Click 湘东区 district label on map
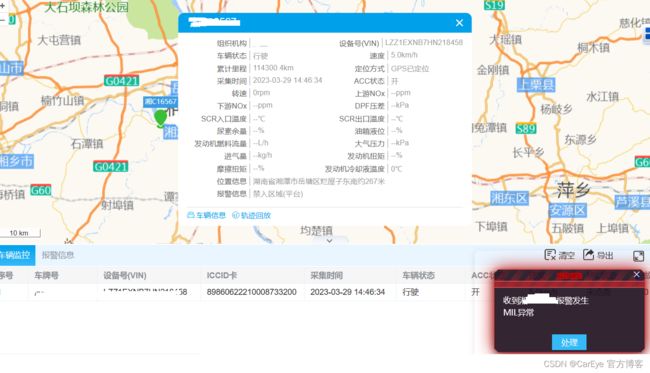This screenshot has width=650, height=373. coord(509,198)
